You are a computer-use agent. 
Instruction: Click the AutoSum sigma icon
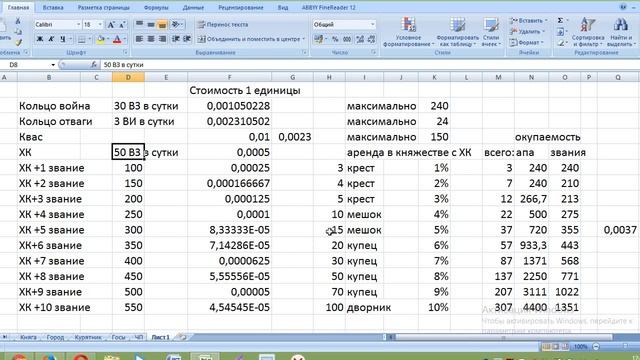[560, 20]
